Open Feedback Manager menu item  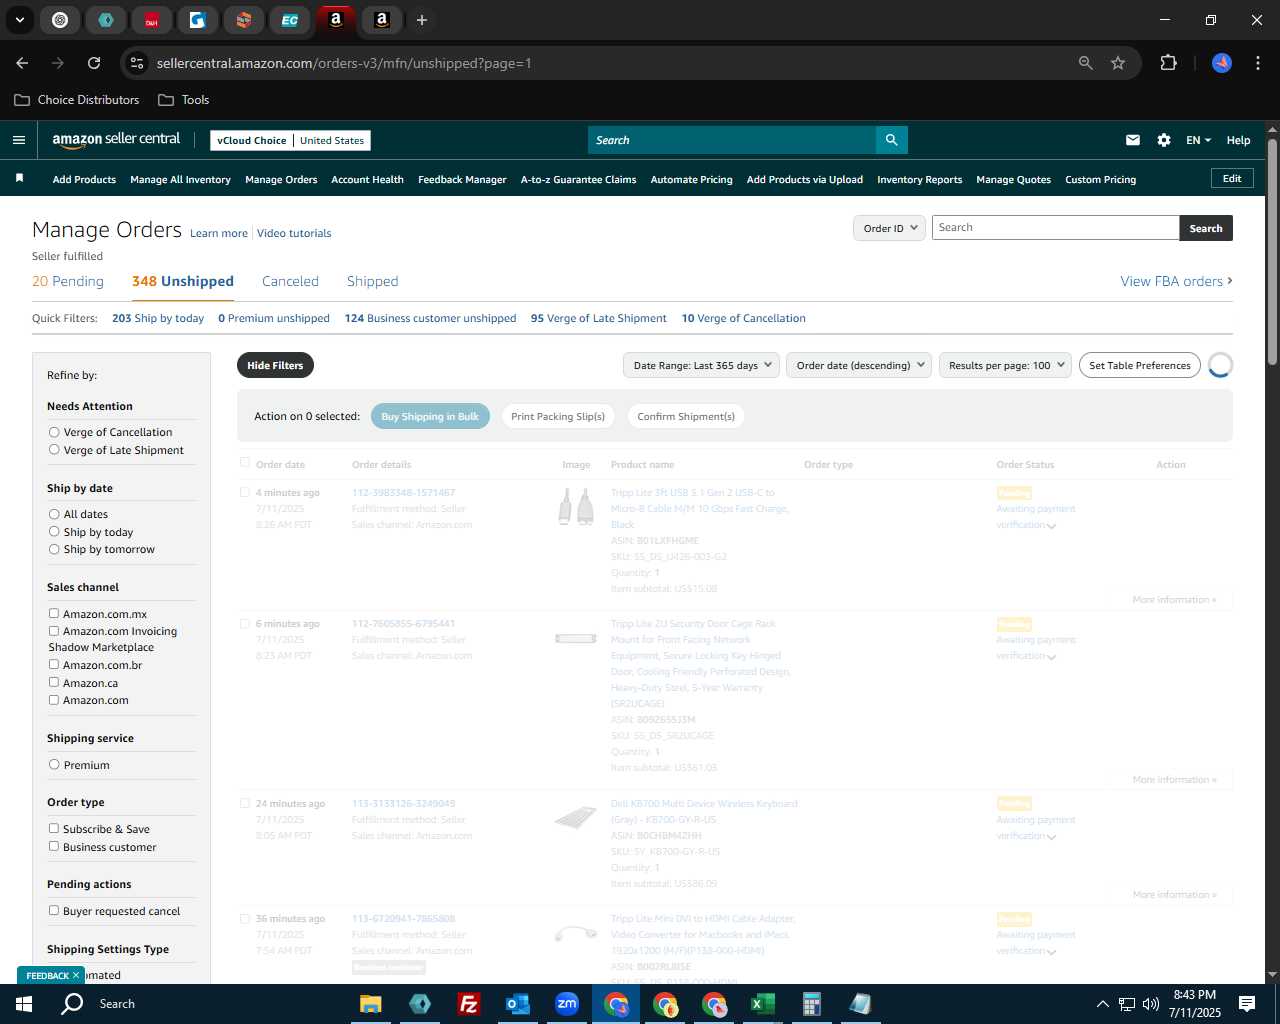click(x=462, y=180)
